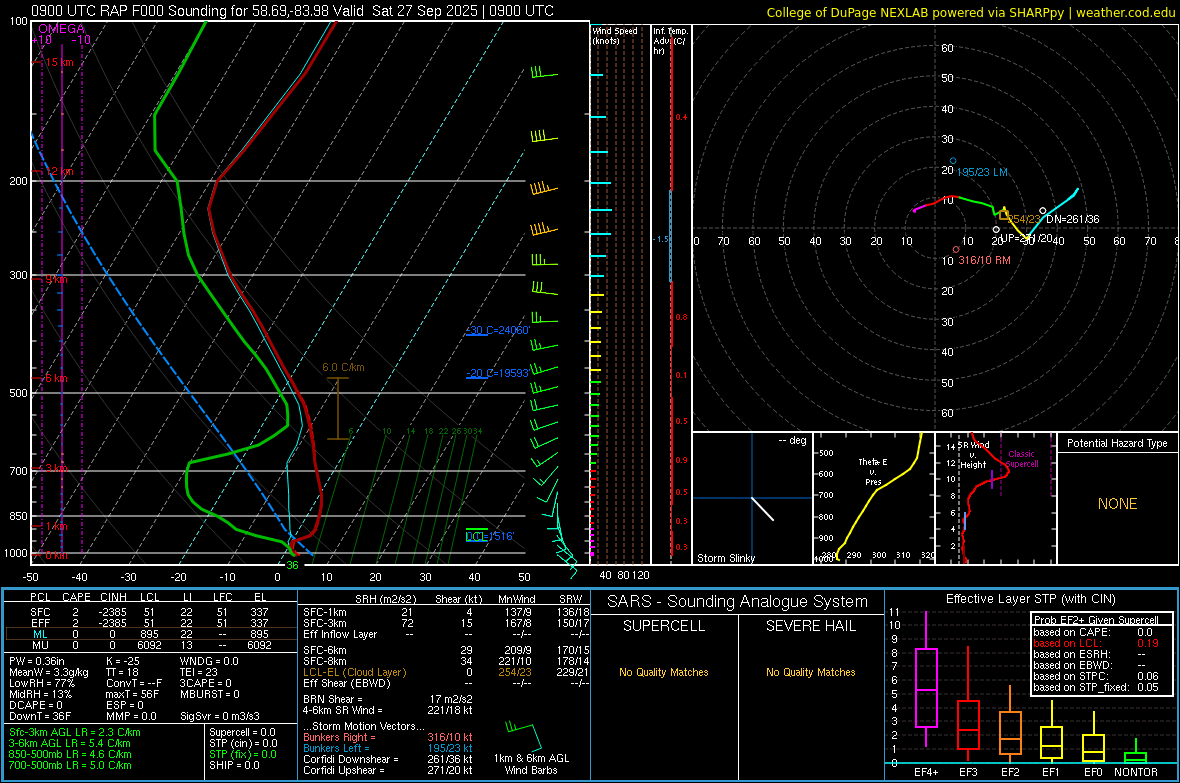Click the Effective Layer STP (with CIN) title
This screenshot has height=783, width=1180.
[x=1030, y=599]
